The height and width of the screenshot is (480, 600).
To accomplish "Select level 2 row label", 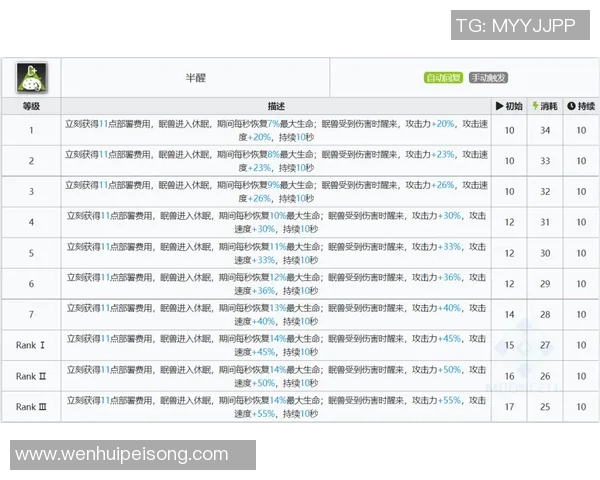I will click(31, 161).
